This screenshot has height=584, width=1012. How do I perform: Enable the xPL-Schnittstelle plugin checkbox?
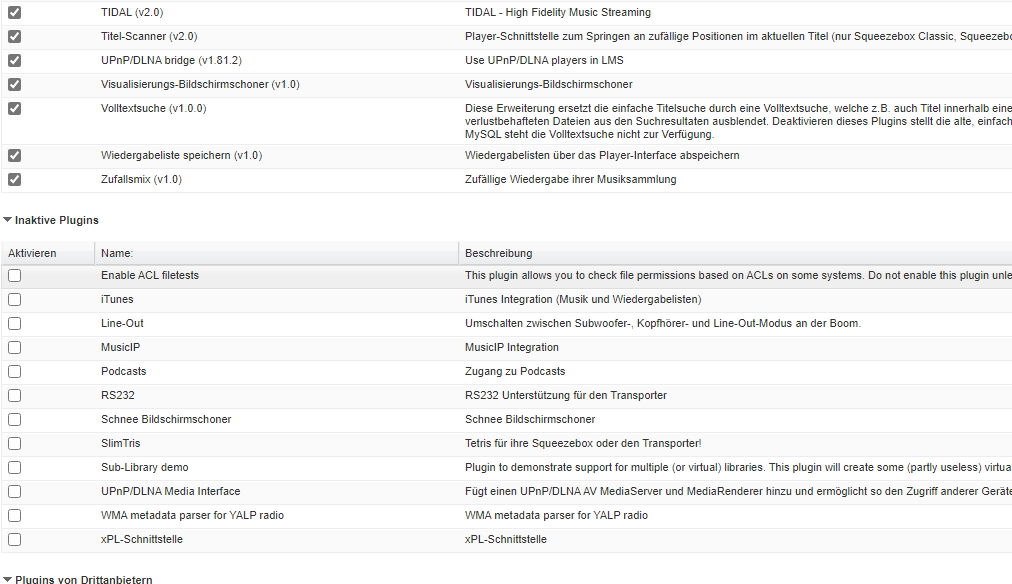tap(14, 540)
